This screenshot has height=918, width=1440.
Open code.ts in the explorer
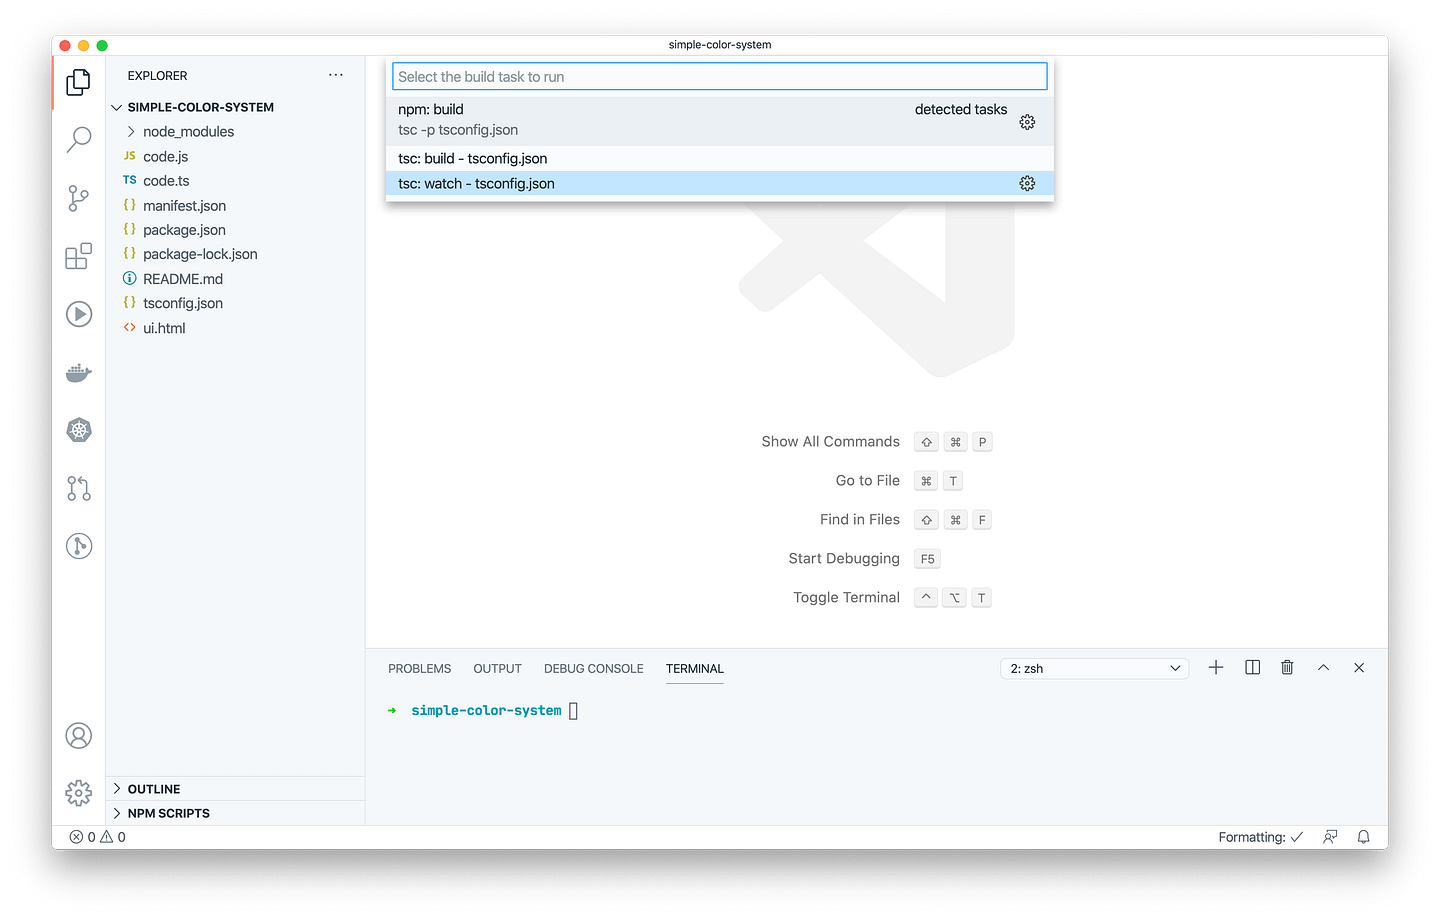[x=166, y=181]
